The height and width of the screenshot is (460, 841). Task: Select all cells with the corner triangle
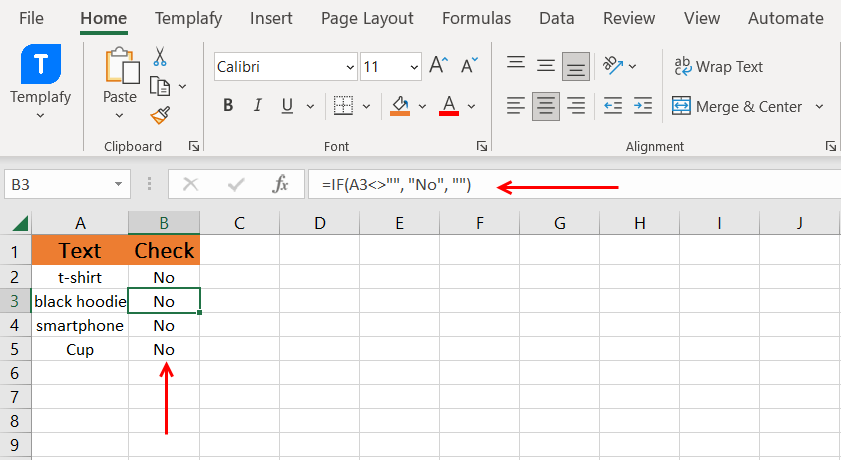19,222
